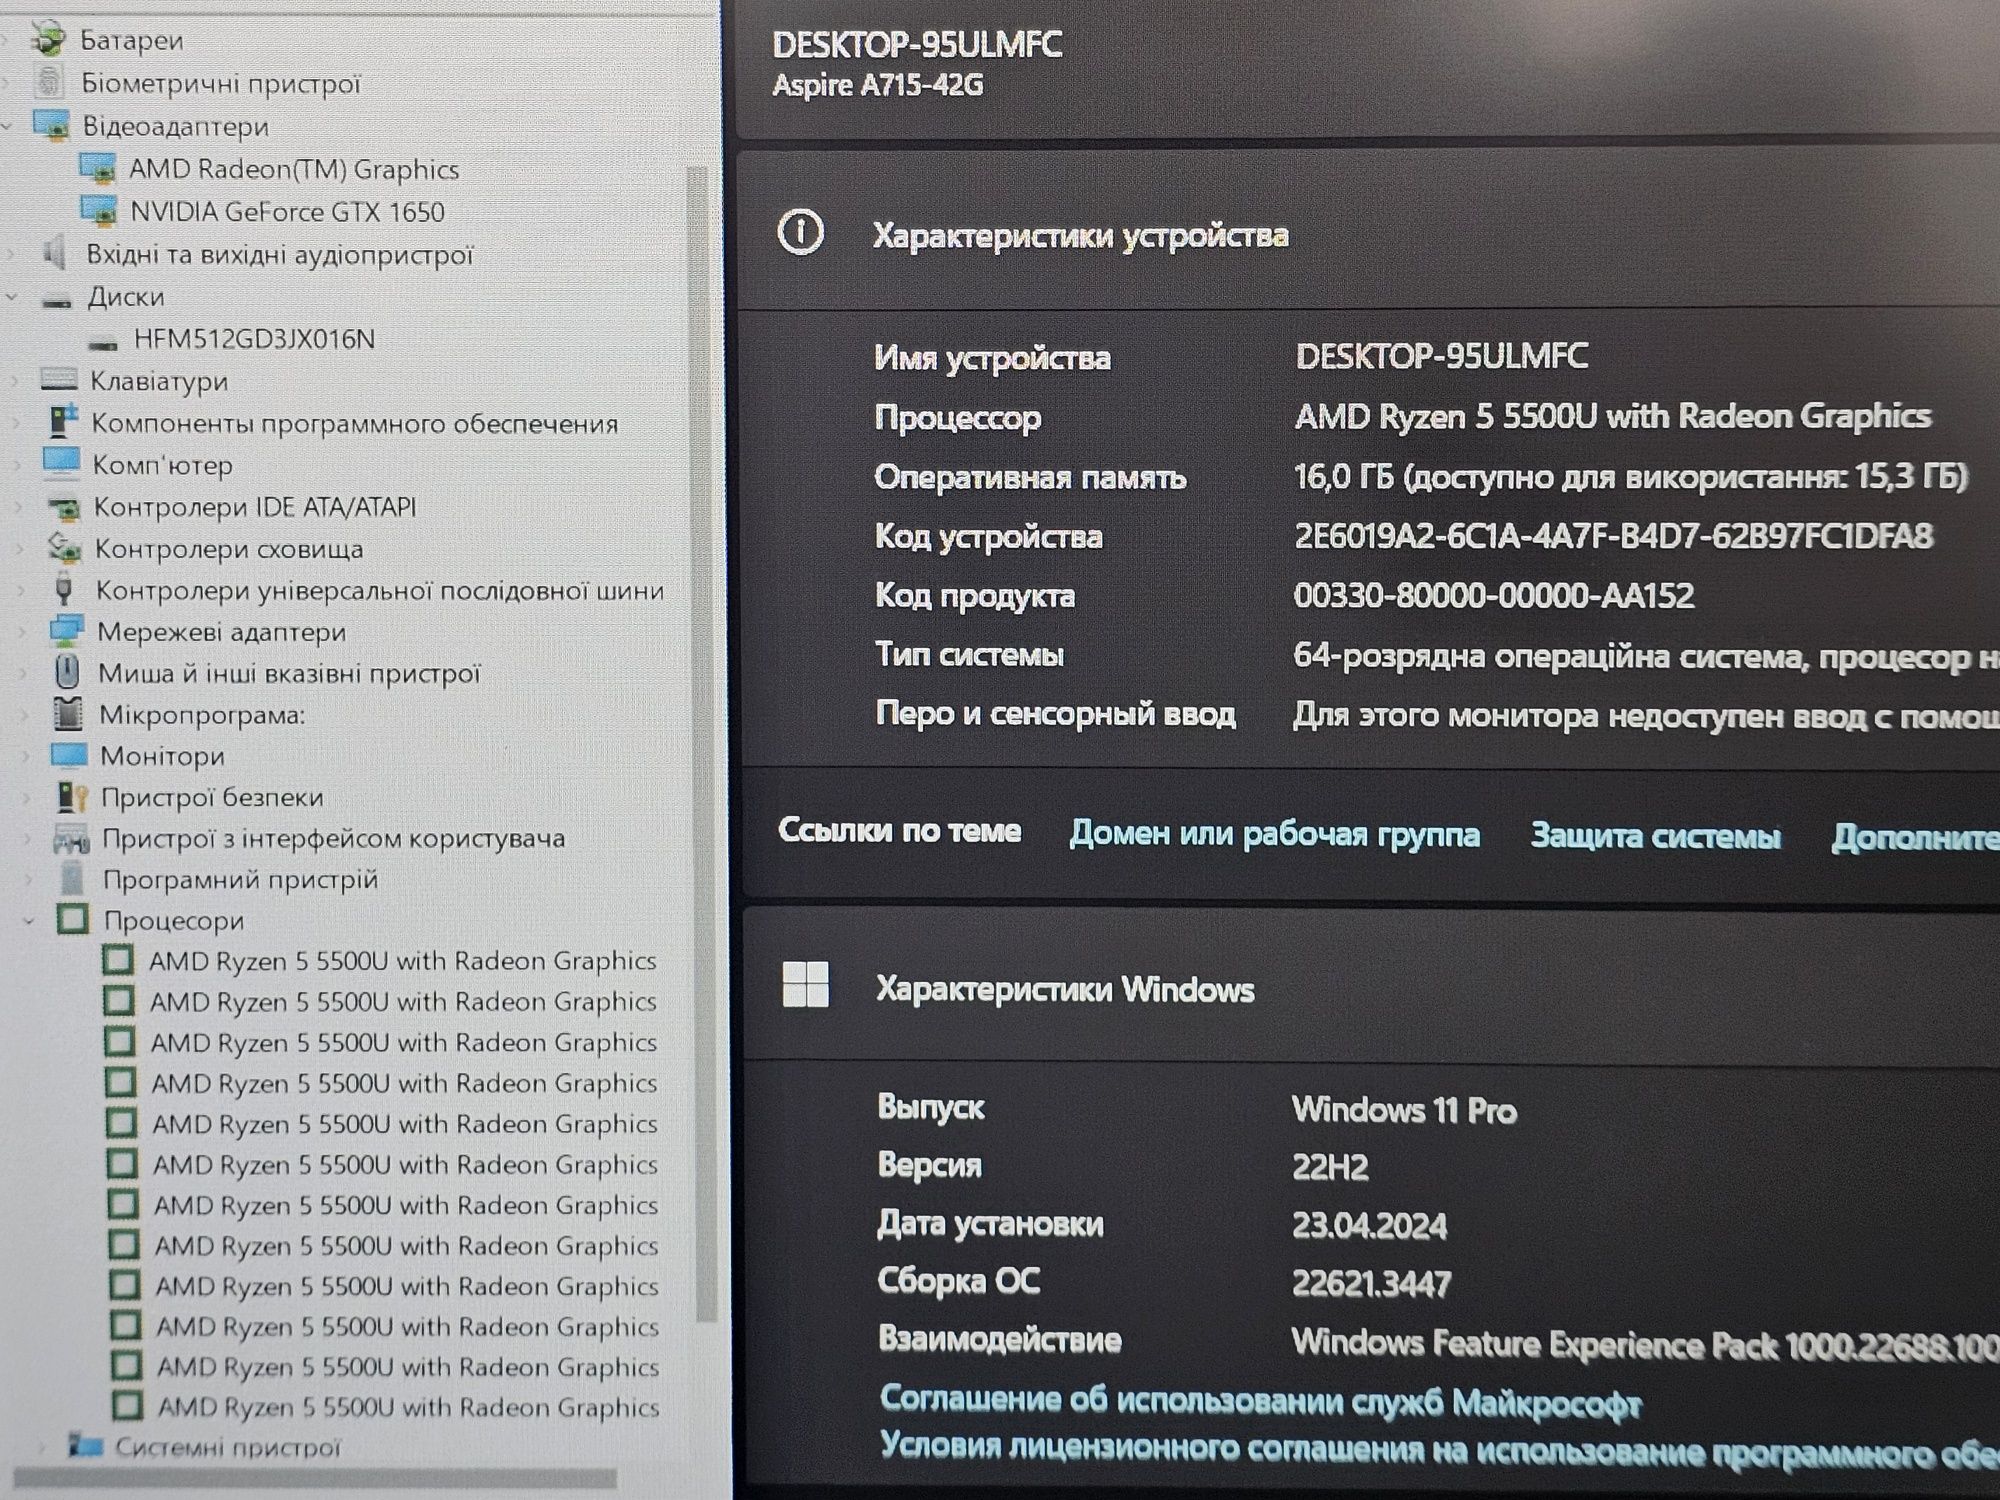Collapse the Відеоадаптери tree node
This screenshot has height=1500, width=2000.
[9, 126]
